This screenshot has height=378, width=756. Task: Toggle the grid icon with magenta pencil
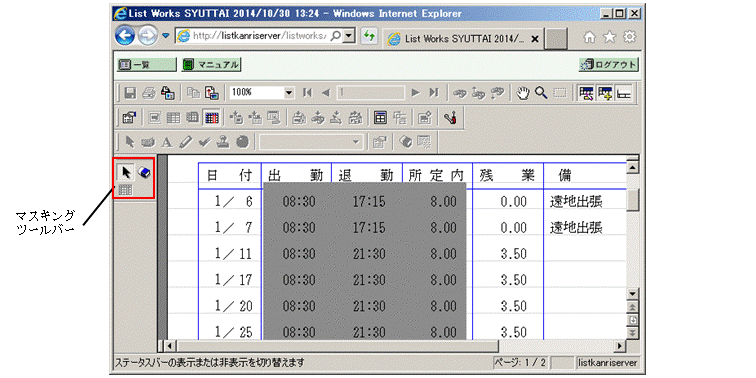point(586,93)
